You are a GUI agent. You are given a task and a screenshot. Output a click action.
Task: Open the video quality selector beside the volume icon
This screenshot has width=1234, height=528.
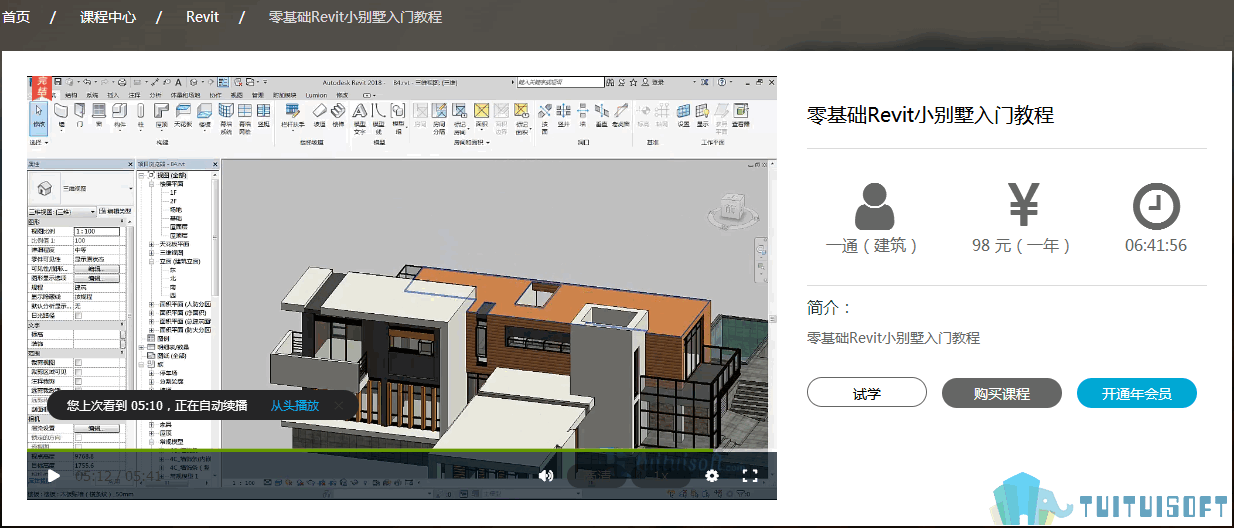click(596, 476)
